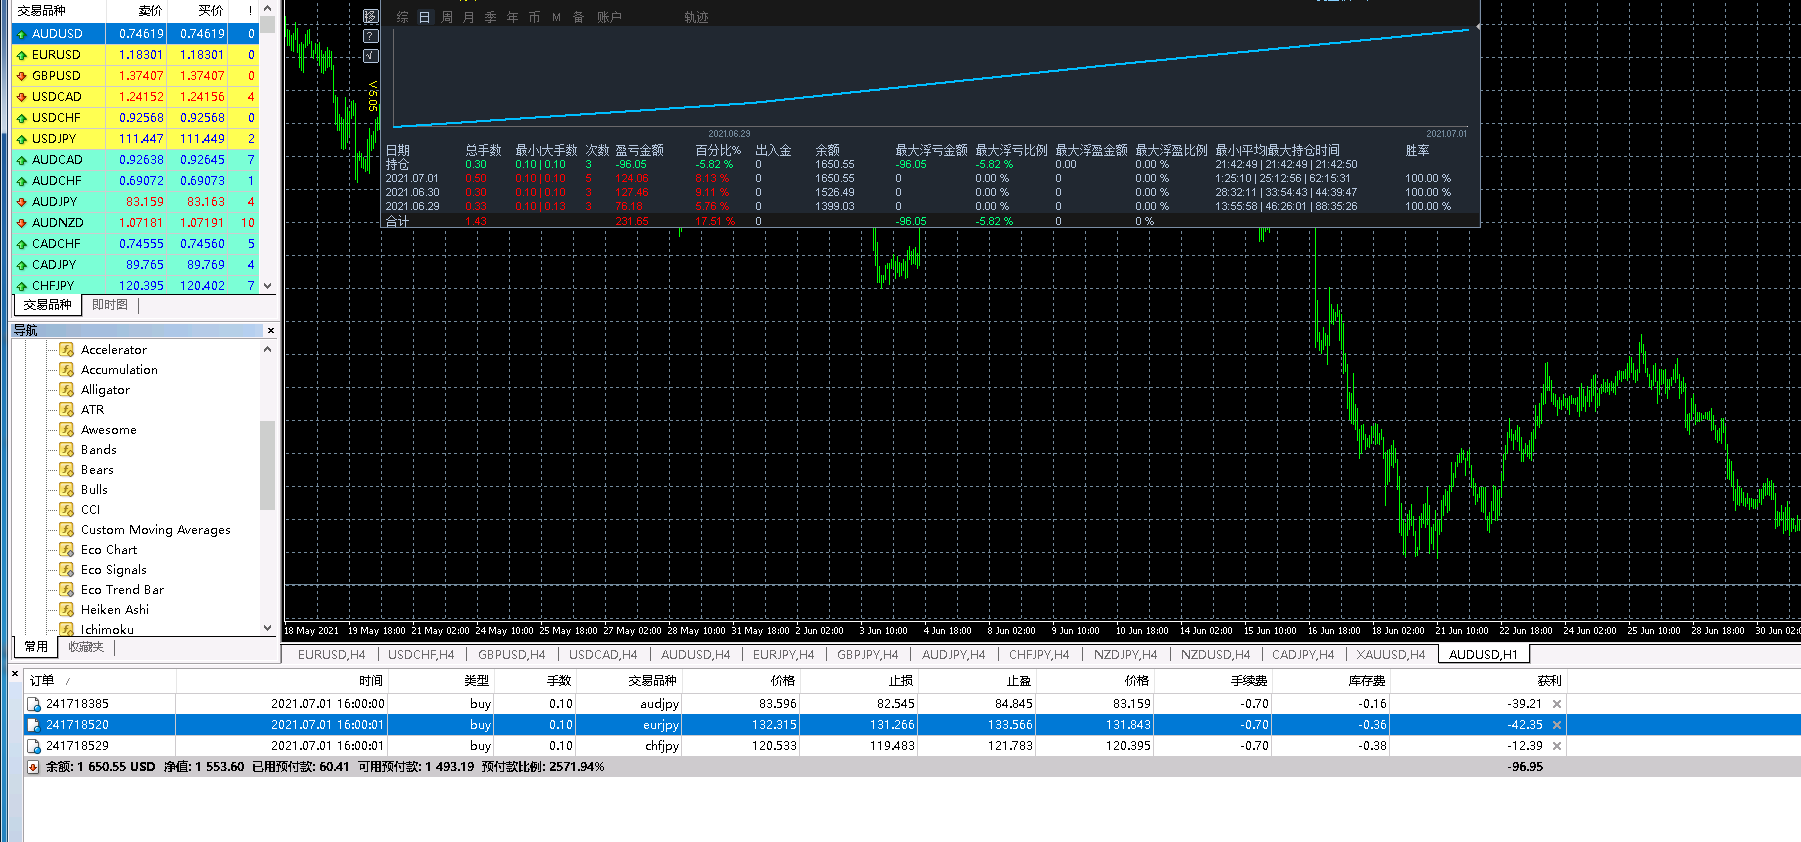Click the order 241718385 document icon
This screenshot has height=842, width=1801.
tap(34, 704)
